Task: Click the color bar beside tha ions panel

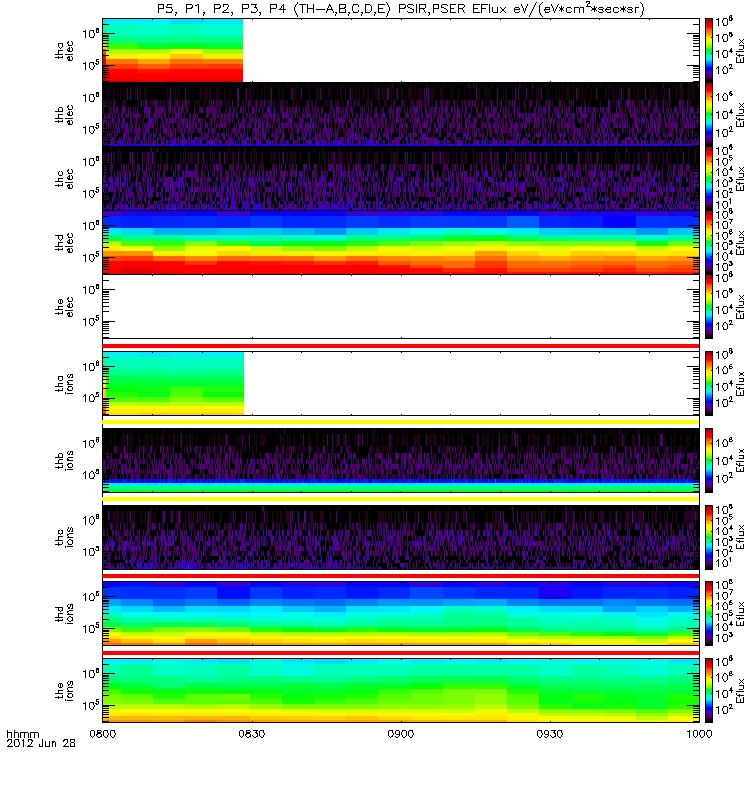Action: tap(709, 383)
